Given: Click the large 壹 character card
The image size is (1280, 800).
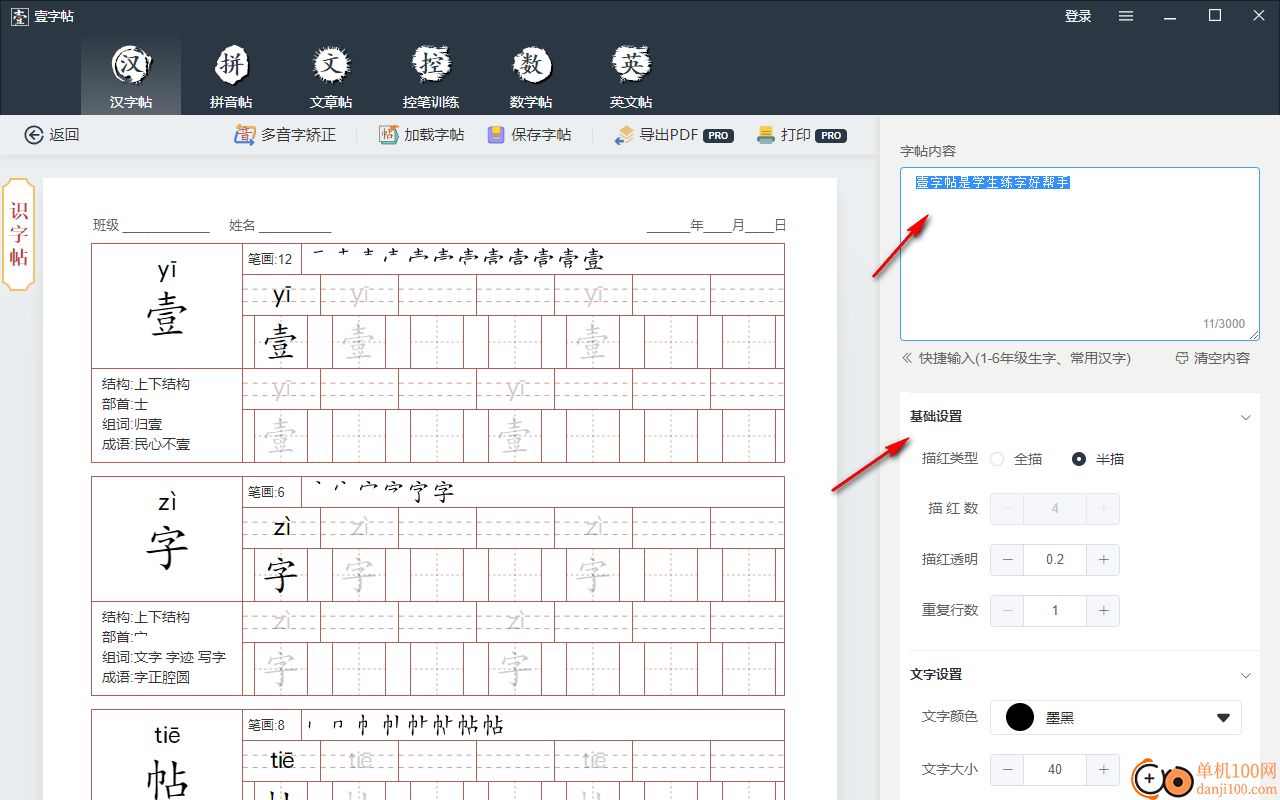Looking at the screenshot, I should [167, 306].
